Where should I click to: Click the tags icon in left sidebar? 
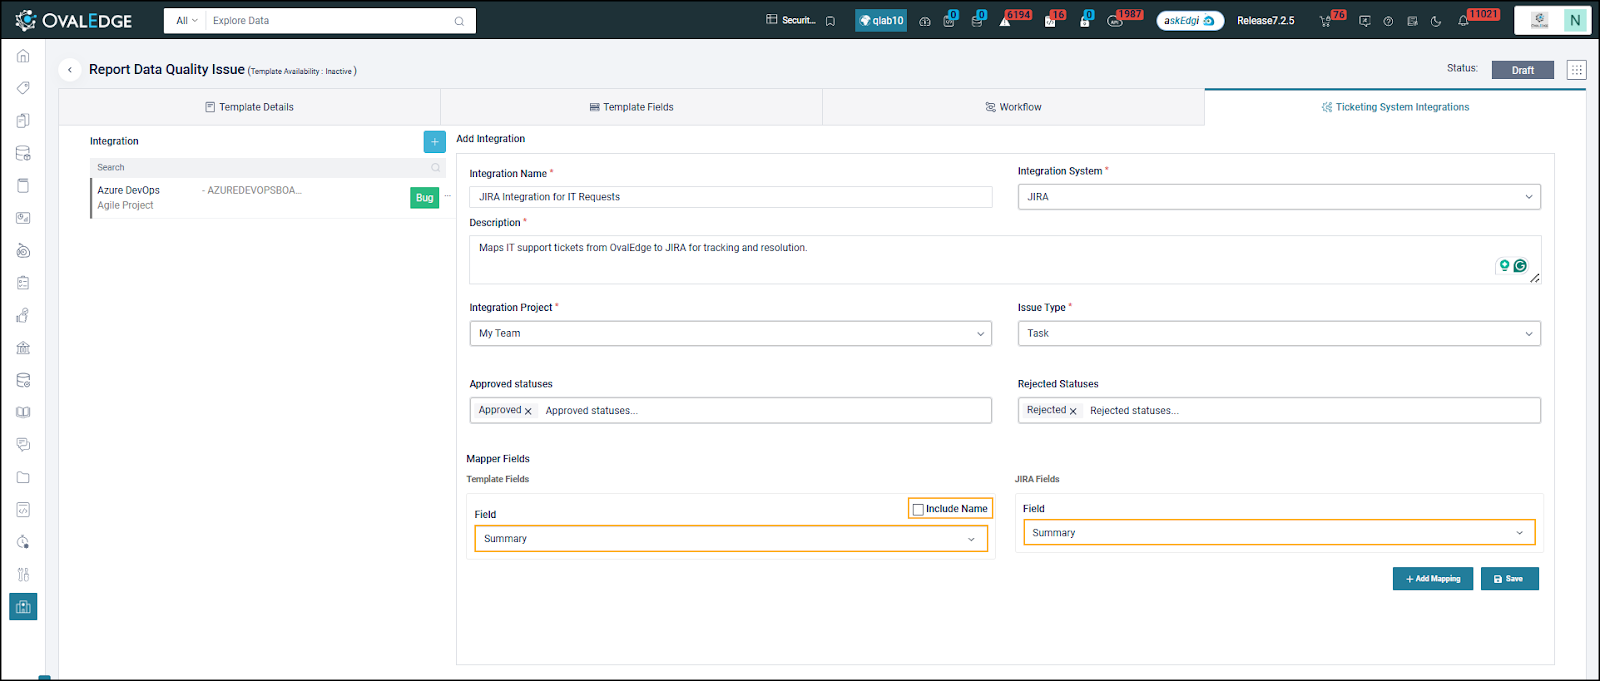point(23,88)
